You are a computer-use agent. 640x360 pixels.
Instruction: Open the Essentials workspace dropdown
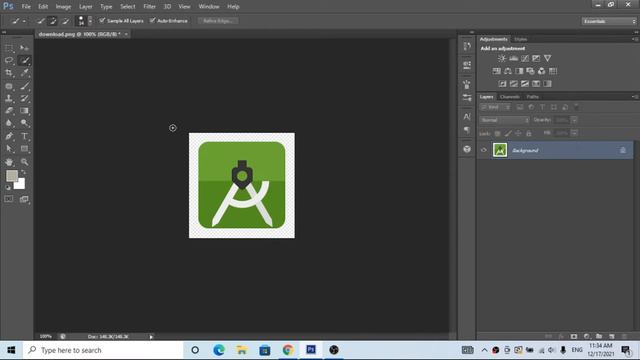click(609, 21)
